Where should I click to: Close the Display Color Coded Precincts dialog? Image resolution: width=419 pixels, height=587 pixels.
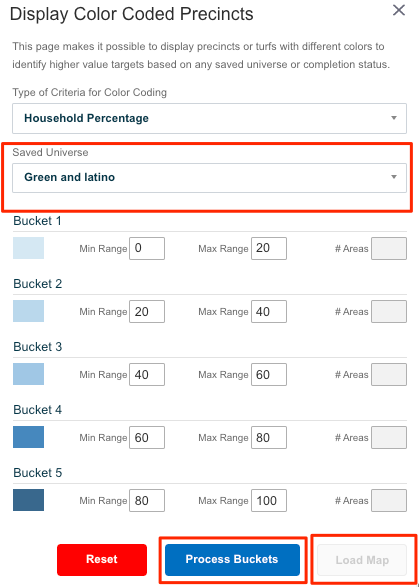(x=399, y=10)
